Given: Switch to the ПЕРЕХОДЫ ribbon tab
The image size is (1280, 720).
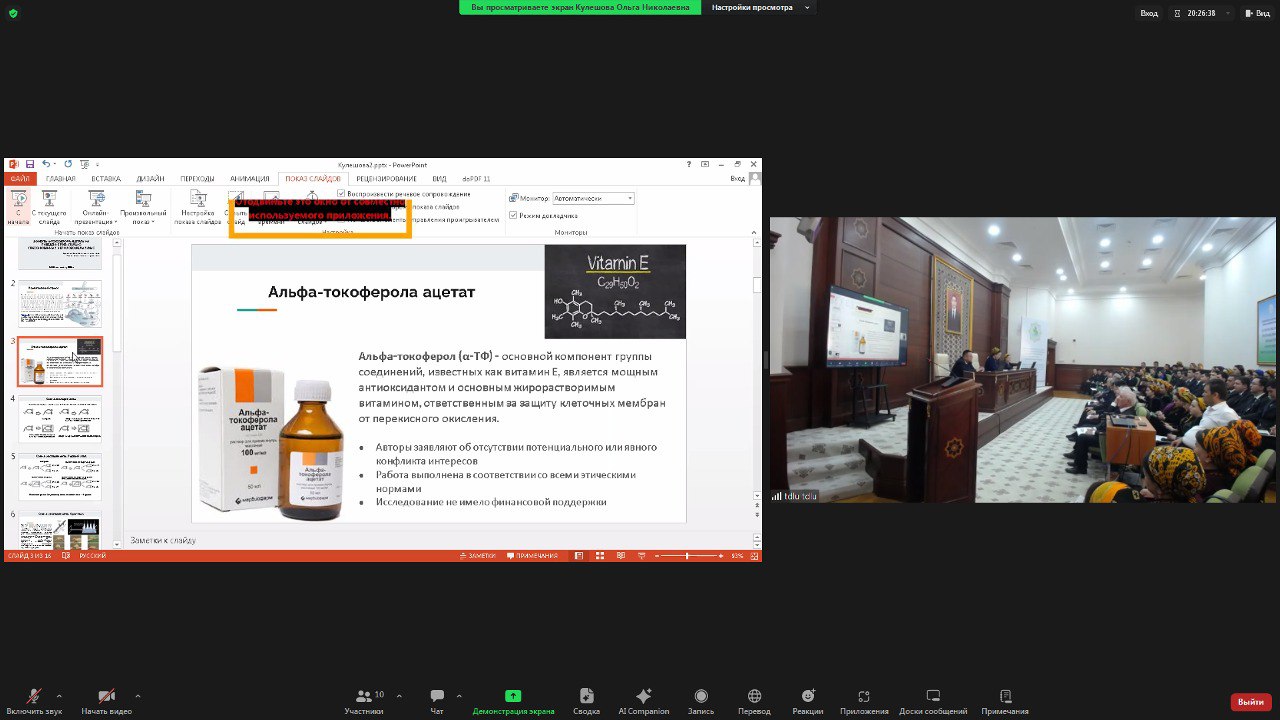Looking at the screenshot, I should (197, 179).
